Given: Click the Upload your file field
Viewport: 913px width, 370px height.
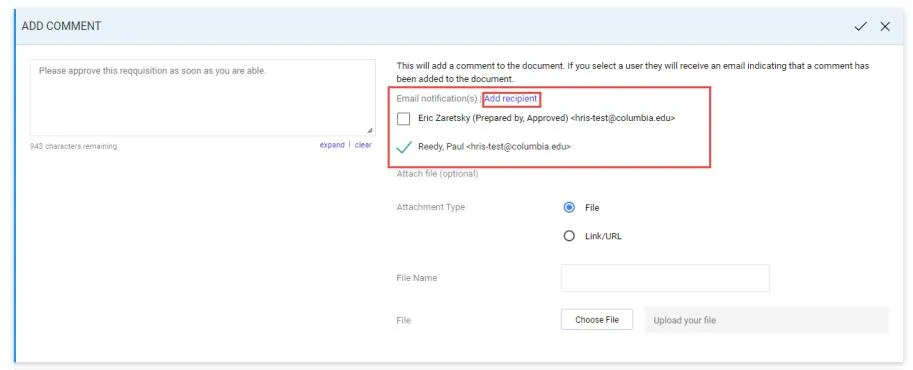Looking at the screenshot, I should [x=766, y=320].
